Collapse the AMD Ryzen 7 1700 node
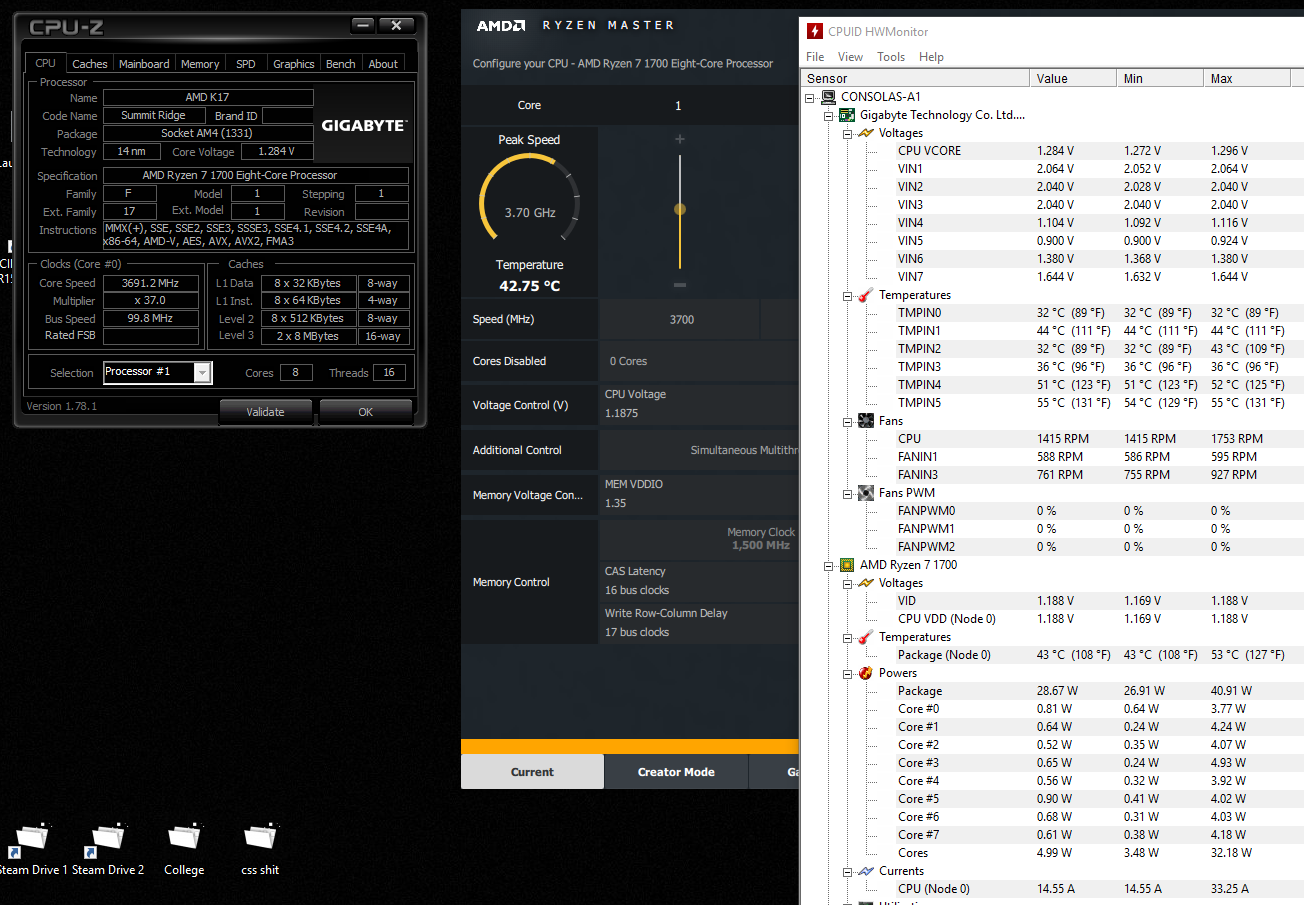The height and width of the screenshot is (905, 1304). (829, 565)
